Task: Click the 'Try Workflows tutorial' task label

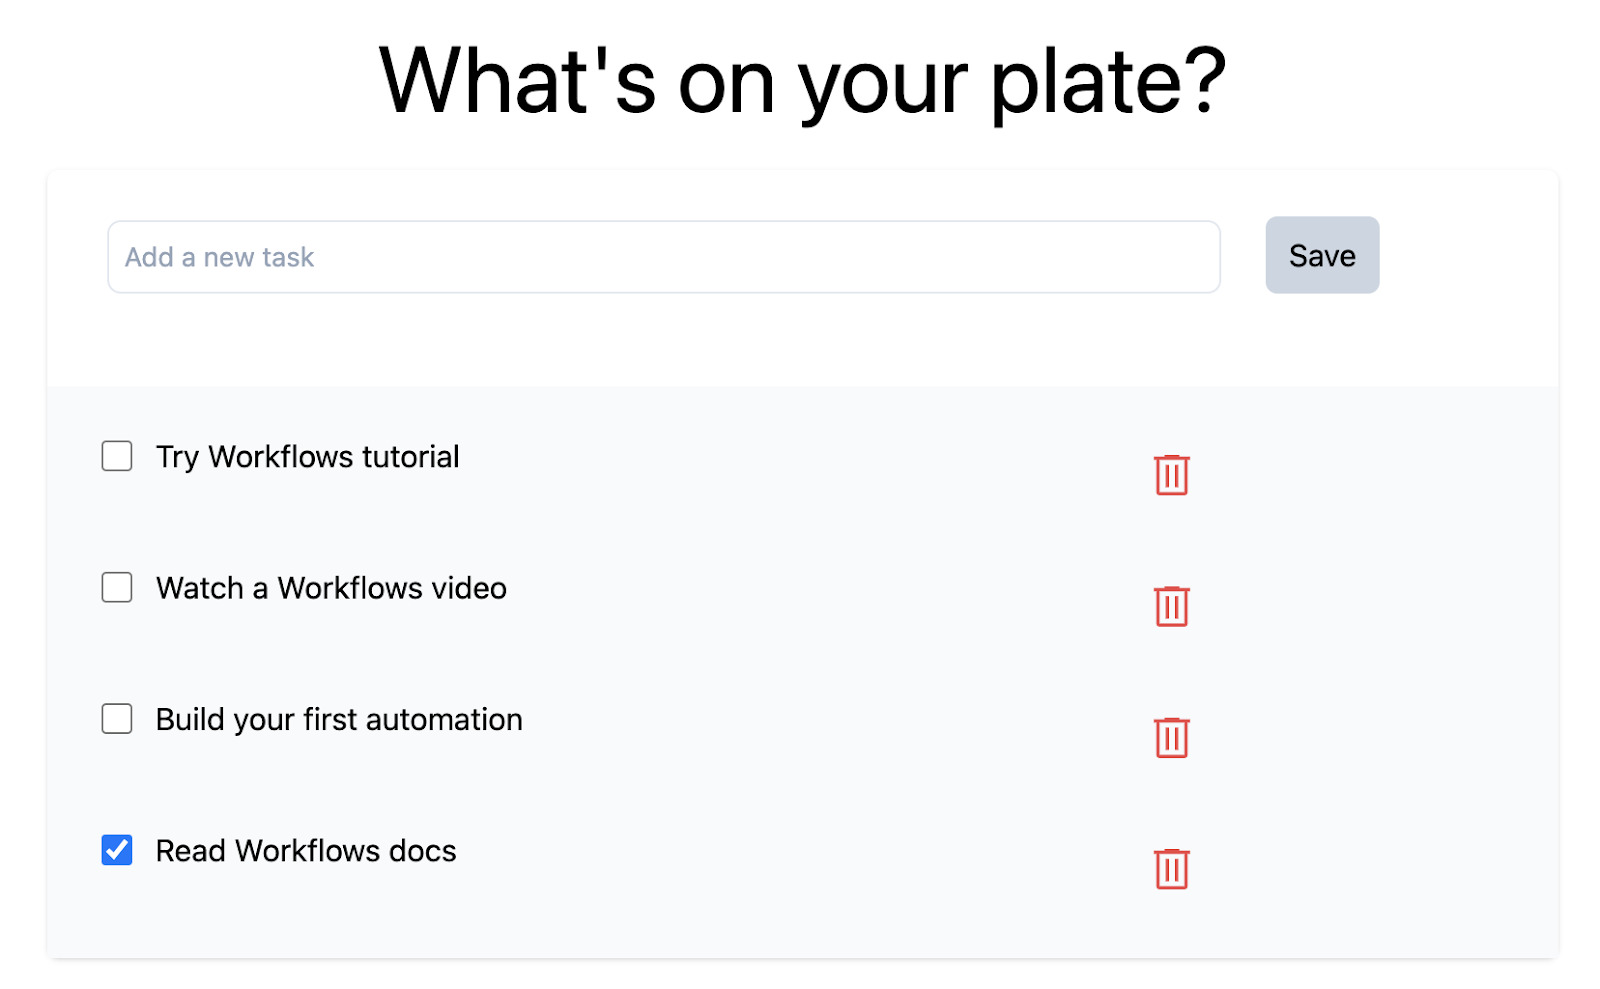Action: point(307,457)
